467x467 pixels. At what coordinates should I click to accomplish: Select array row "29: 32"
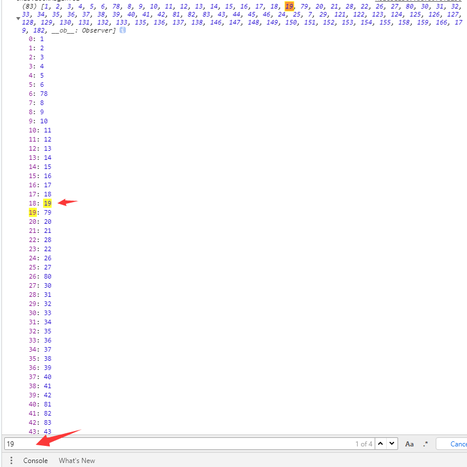click(40, 304)
